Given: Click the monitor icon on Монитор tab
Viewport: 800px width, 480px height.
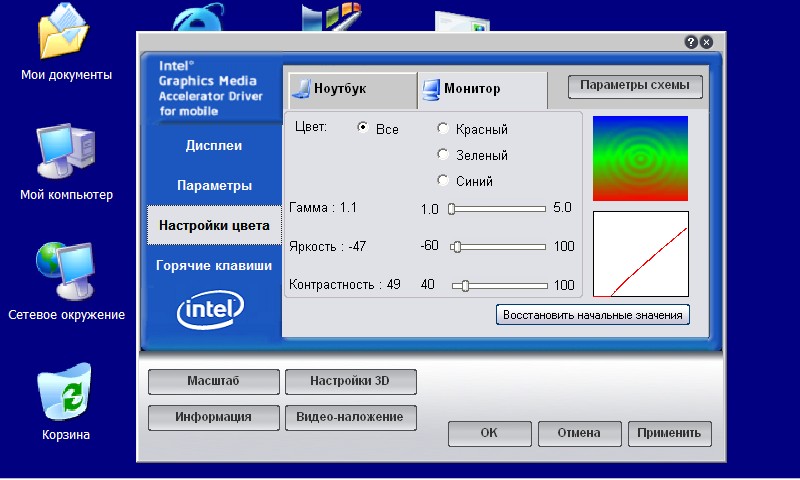Looking at the screenshot, I should tap(431, 89).
